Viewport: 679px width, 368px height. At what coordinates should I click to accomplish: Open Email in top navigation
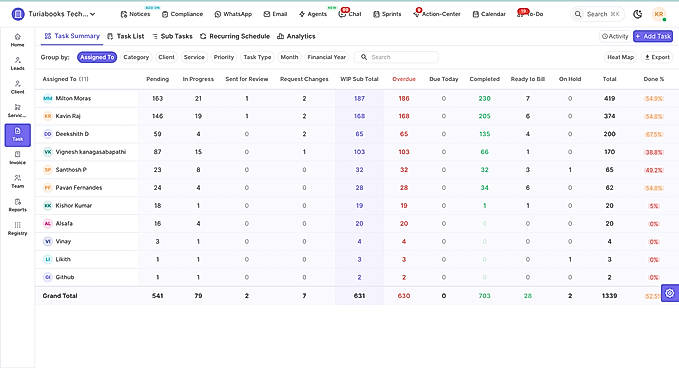coord(275,14)
